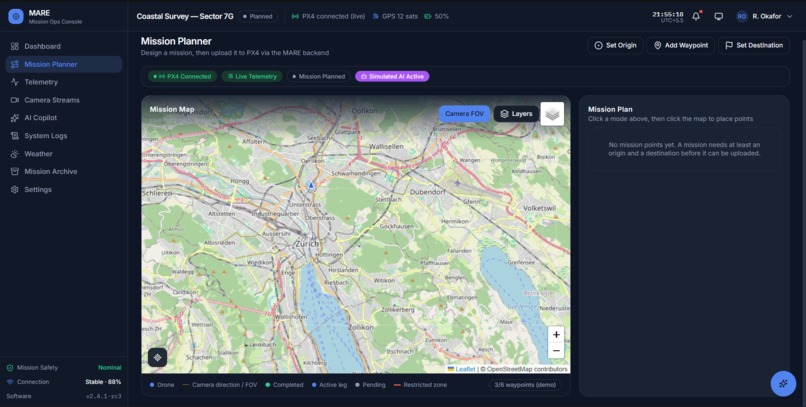This screenshot has width=806, height=407.
Task: Click Add Waypoint button
Action: (681, 45)
